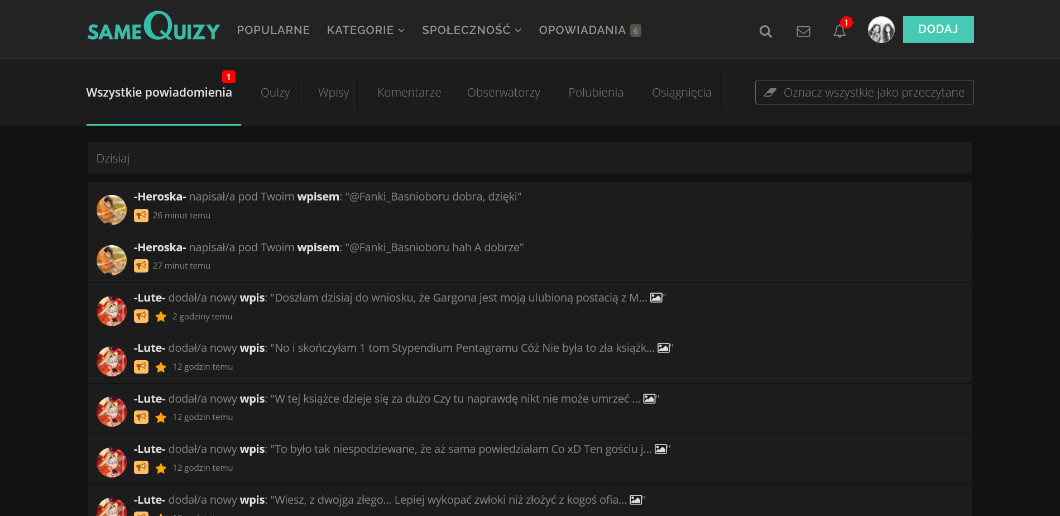Image resolution: width=1060 pixels, height=516 pixels.
Task: Expand the Kategorie dropdown menu
Action: tap(365, 30)
